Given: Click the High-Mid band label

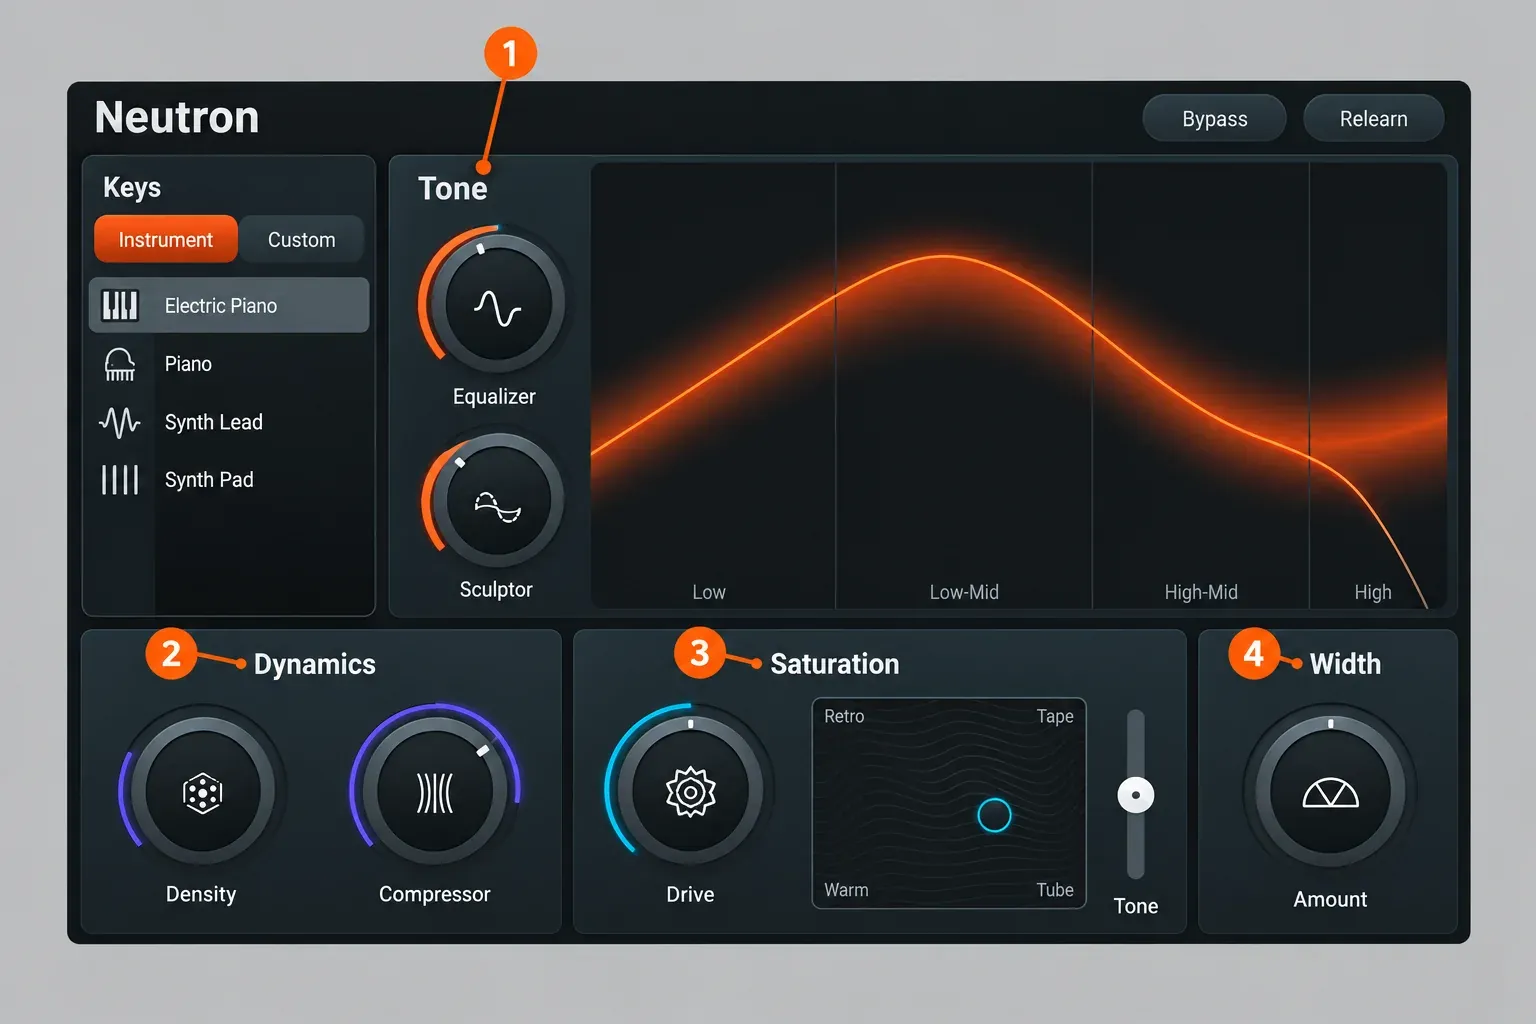Looking at the screenshot, I should [x=1201, y=592].
